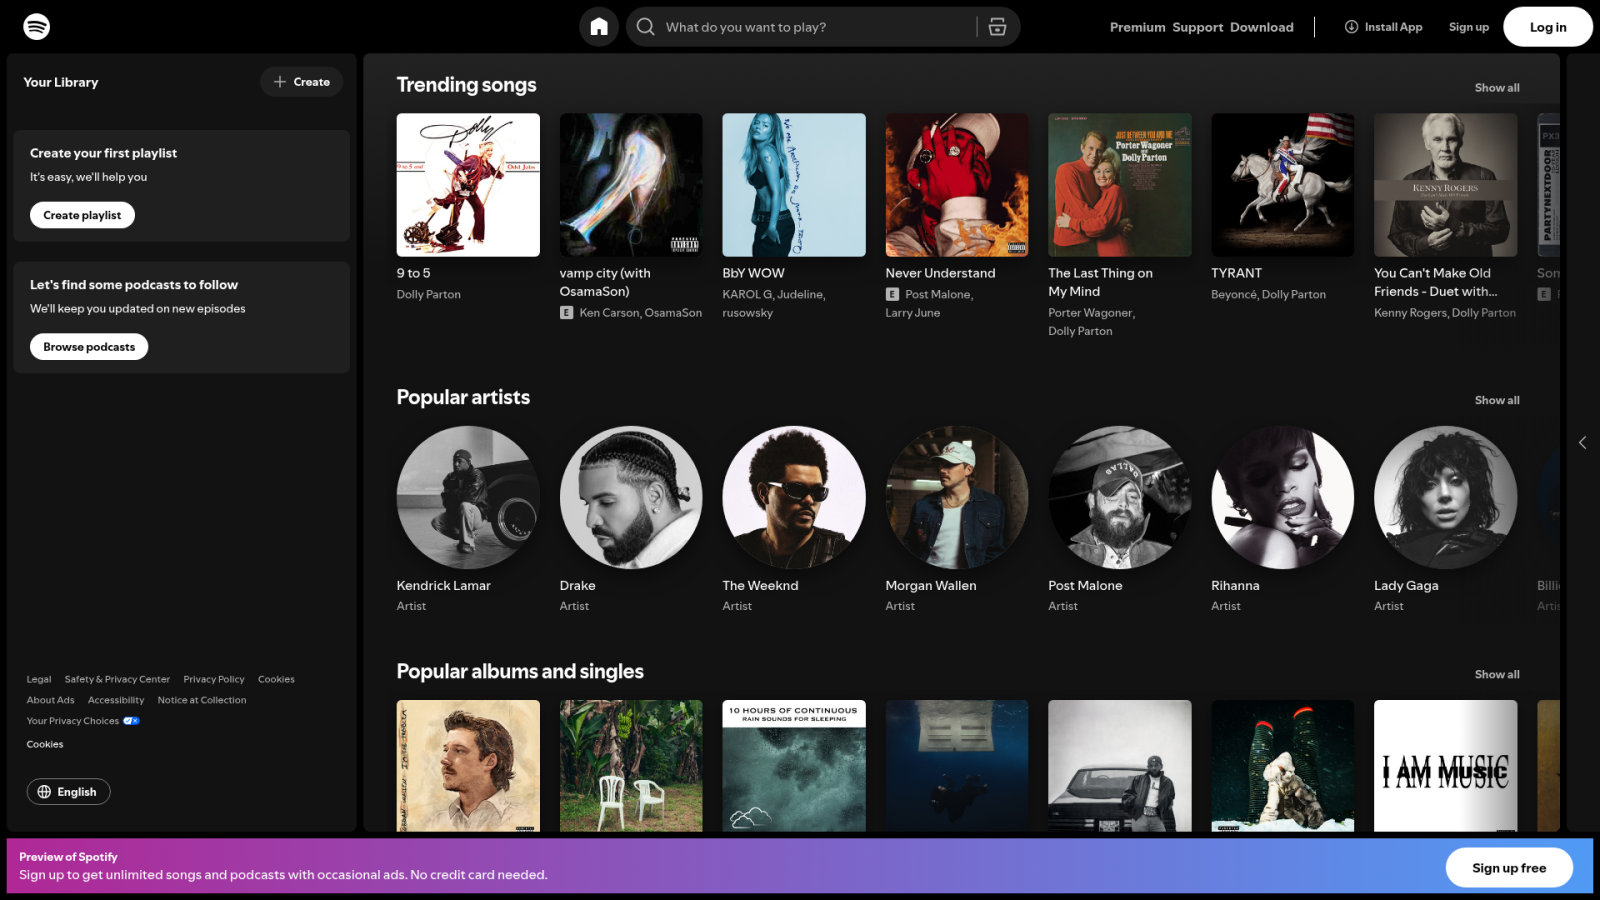Click the Cookies link beside Privacy Policy
Image resolution: width=1600 pixels, height=900 pixels.
coord(276,679)
